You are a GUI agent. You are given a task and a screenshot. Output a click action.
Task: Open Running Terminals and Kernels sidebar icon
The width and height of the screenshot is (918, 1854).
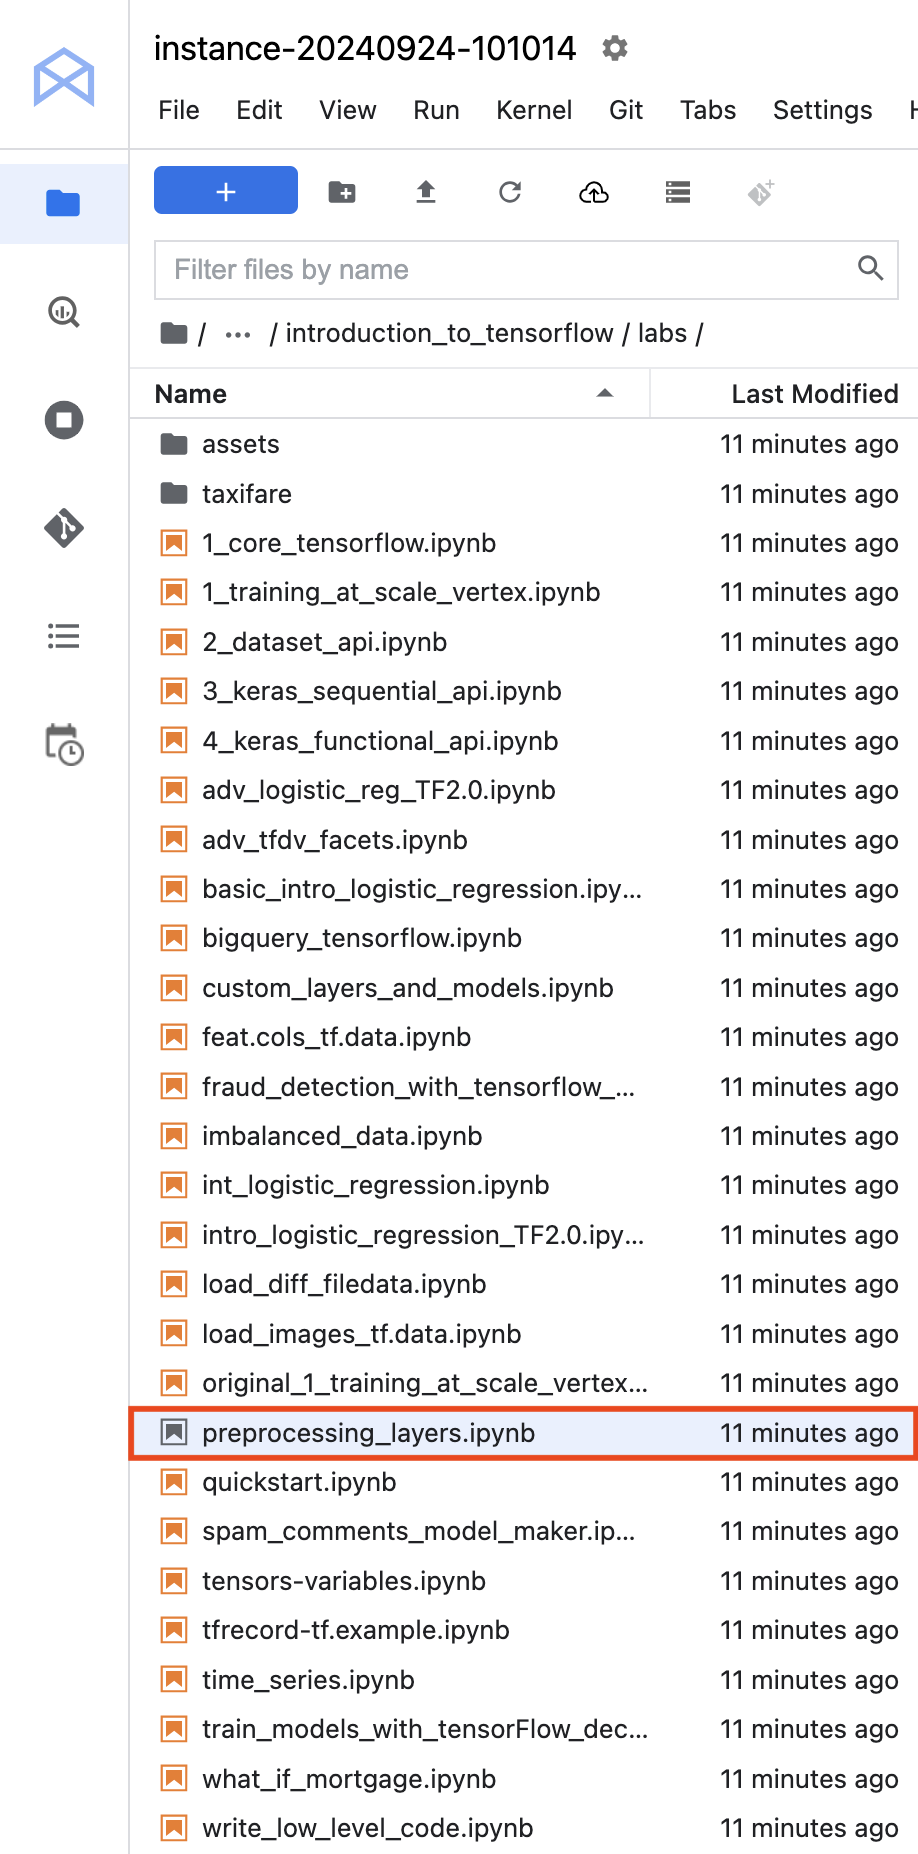point(64,420)
